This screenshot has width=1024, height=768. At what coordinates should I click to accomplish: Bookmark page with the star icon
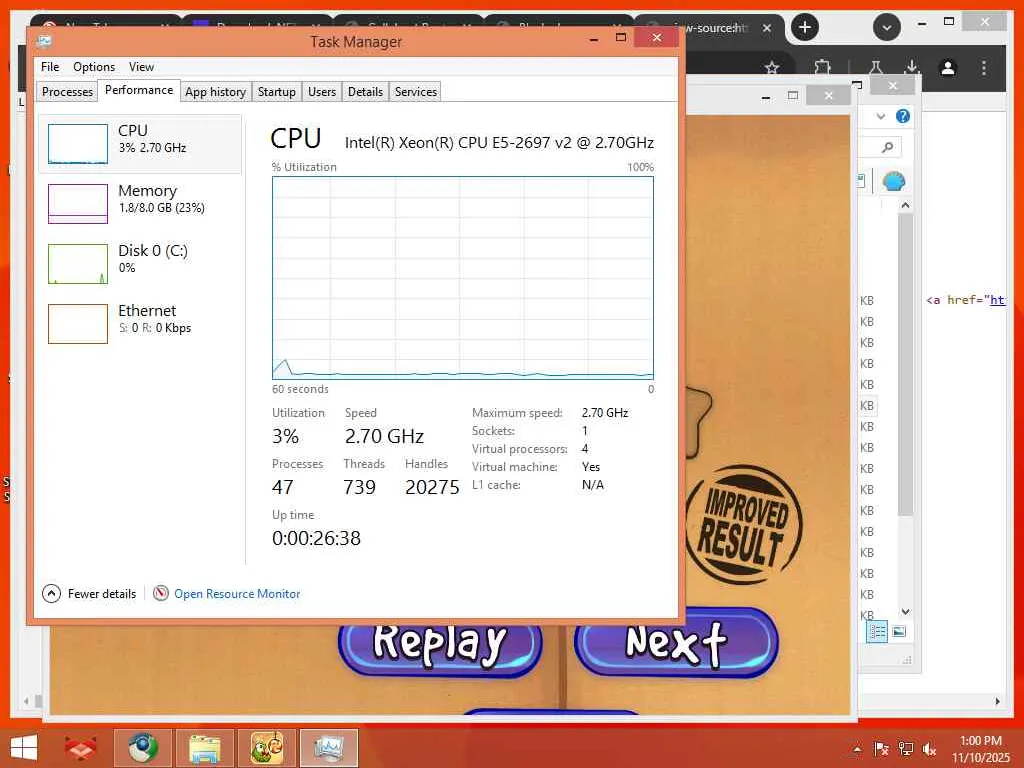click(773, 68)
